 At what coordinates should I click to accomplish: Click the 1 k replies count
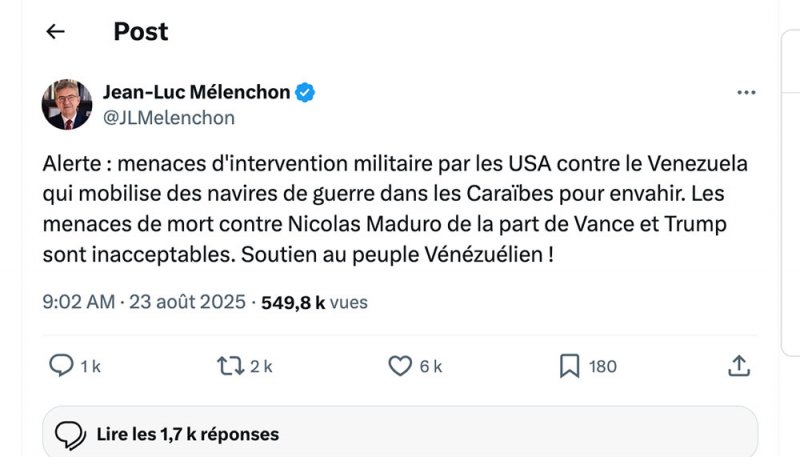[x=91, y=367]
